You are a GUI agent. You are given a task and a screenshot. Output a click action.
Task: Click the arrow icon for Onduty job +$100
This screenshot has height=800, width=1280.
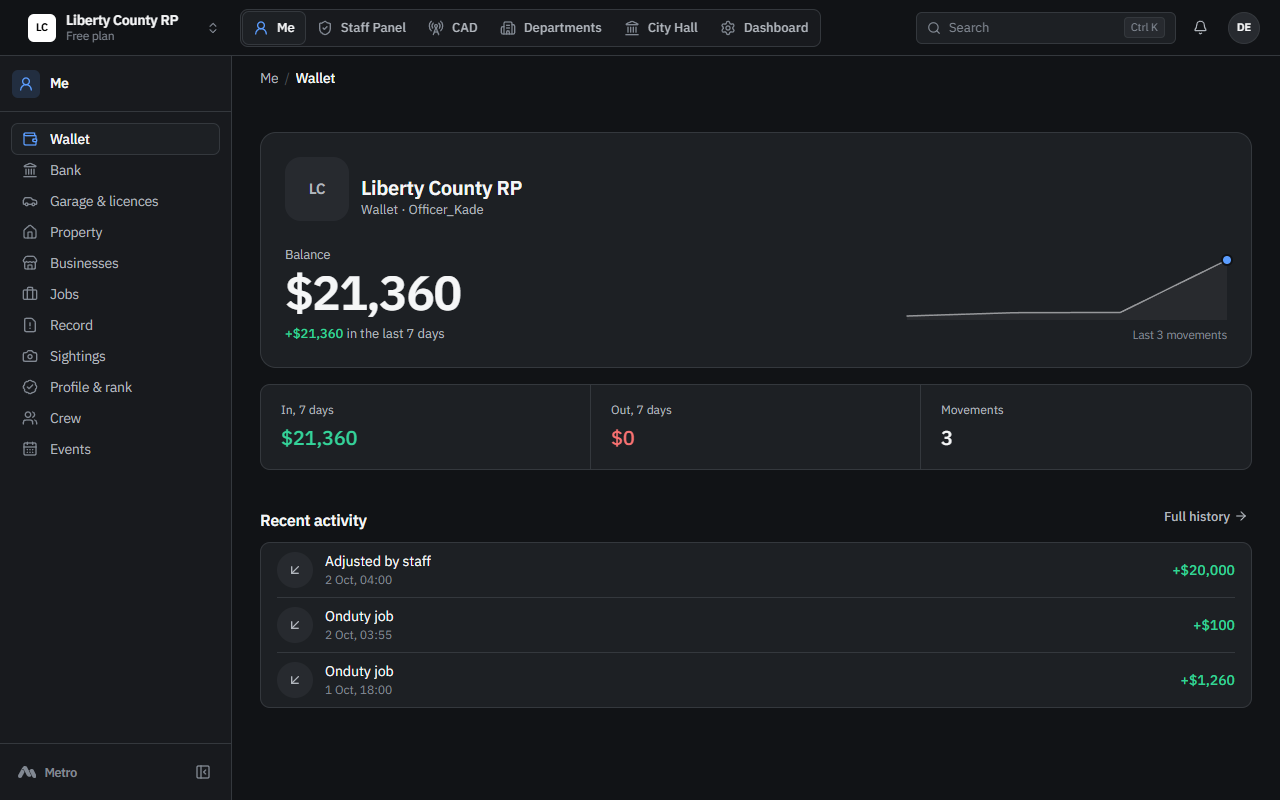coord(295,625)
